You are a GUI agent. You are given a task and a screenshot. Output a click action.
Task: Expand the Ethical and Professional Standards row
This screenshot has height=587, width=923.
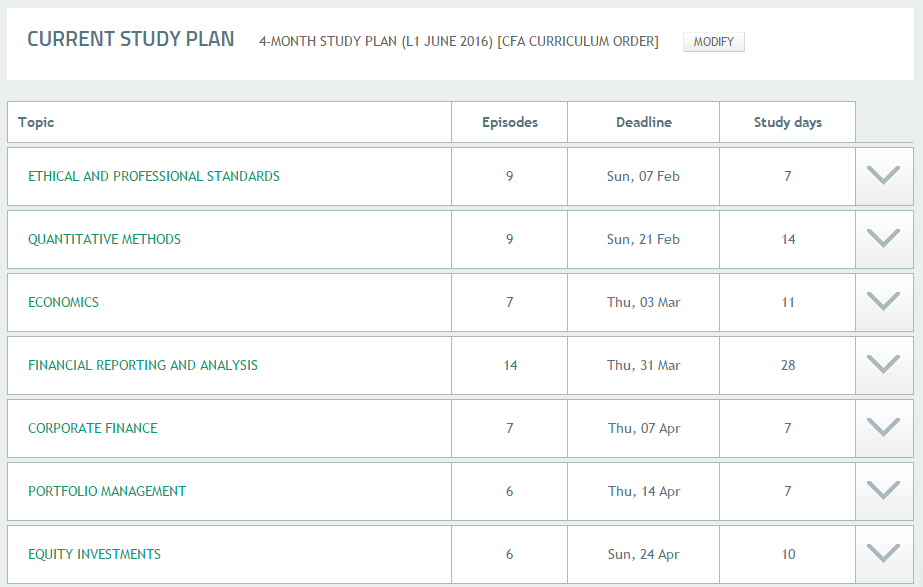[x=884, y=176]
